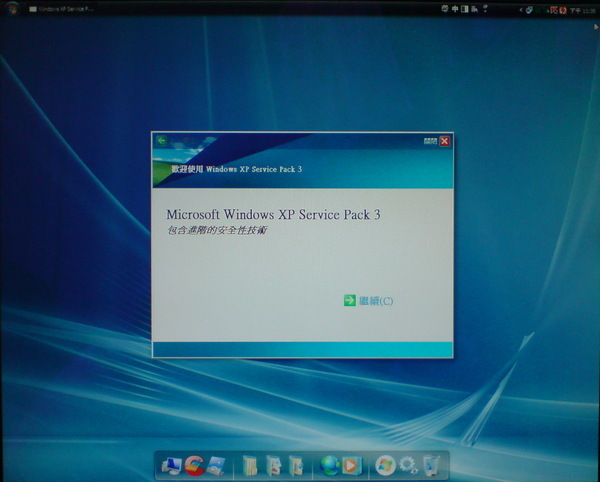This screenshot has height=482, width=600.
Task: Click the green 繼續(C) arrow icon
Action: pyautogui.click(x=349, y=300)
